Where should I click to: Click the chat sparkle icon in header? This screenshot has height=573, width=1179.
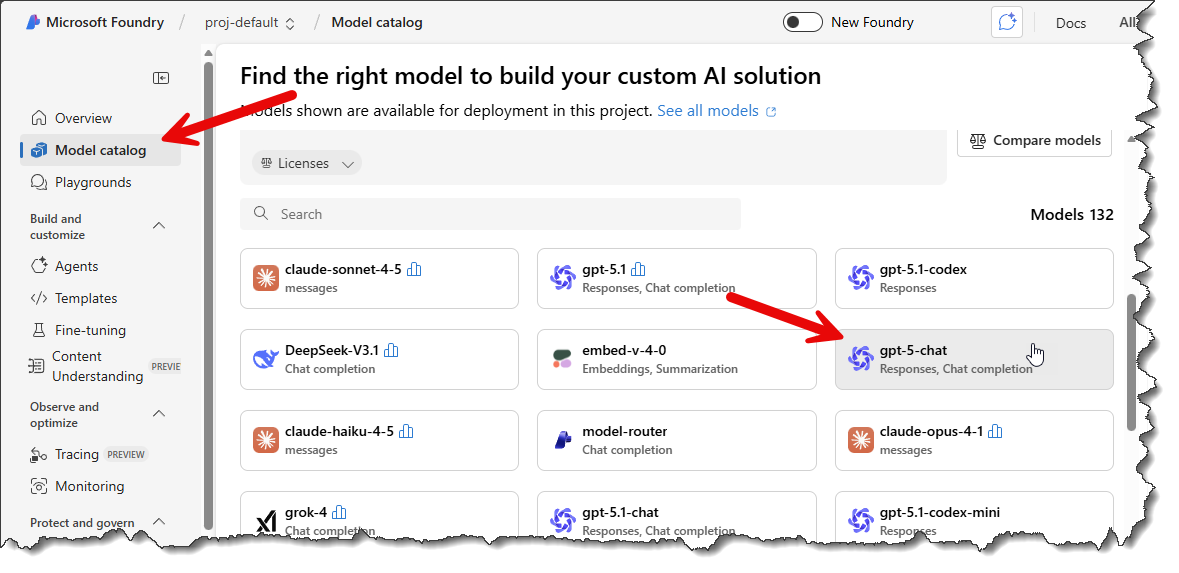click(1007, 22)
